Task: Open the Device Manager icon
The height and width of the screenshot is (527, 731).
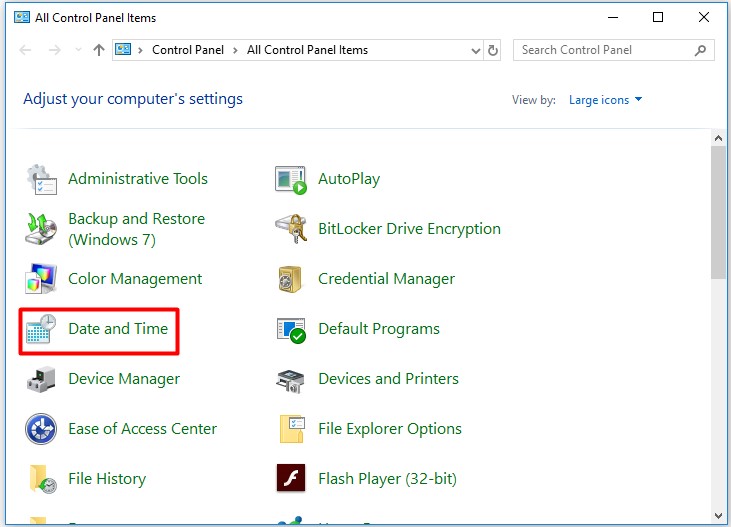Action: tap(41, 379)
